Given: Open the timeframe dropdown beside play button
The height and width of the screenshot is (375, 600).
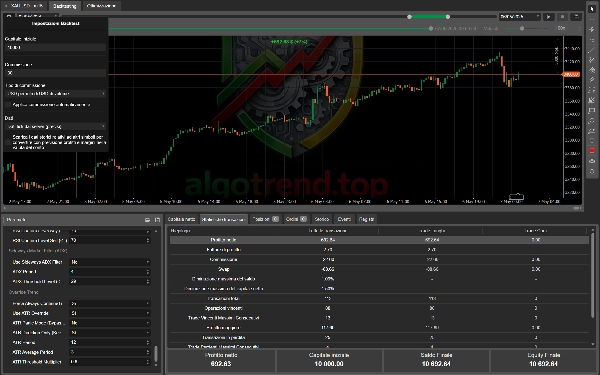Looking at the screenshot, I should [519, 17].
